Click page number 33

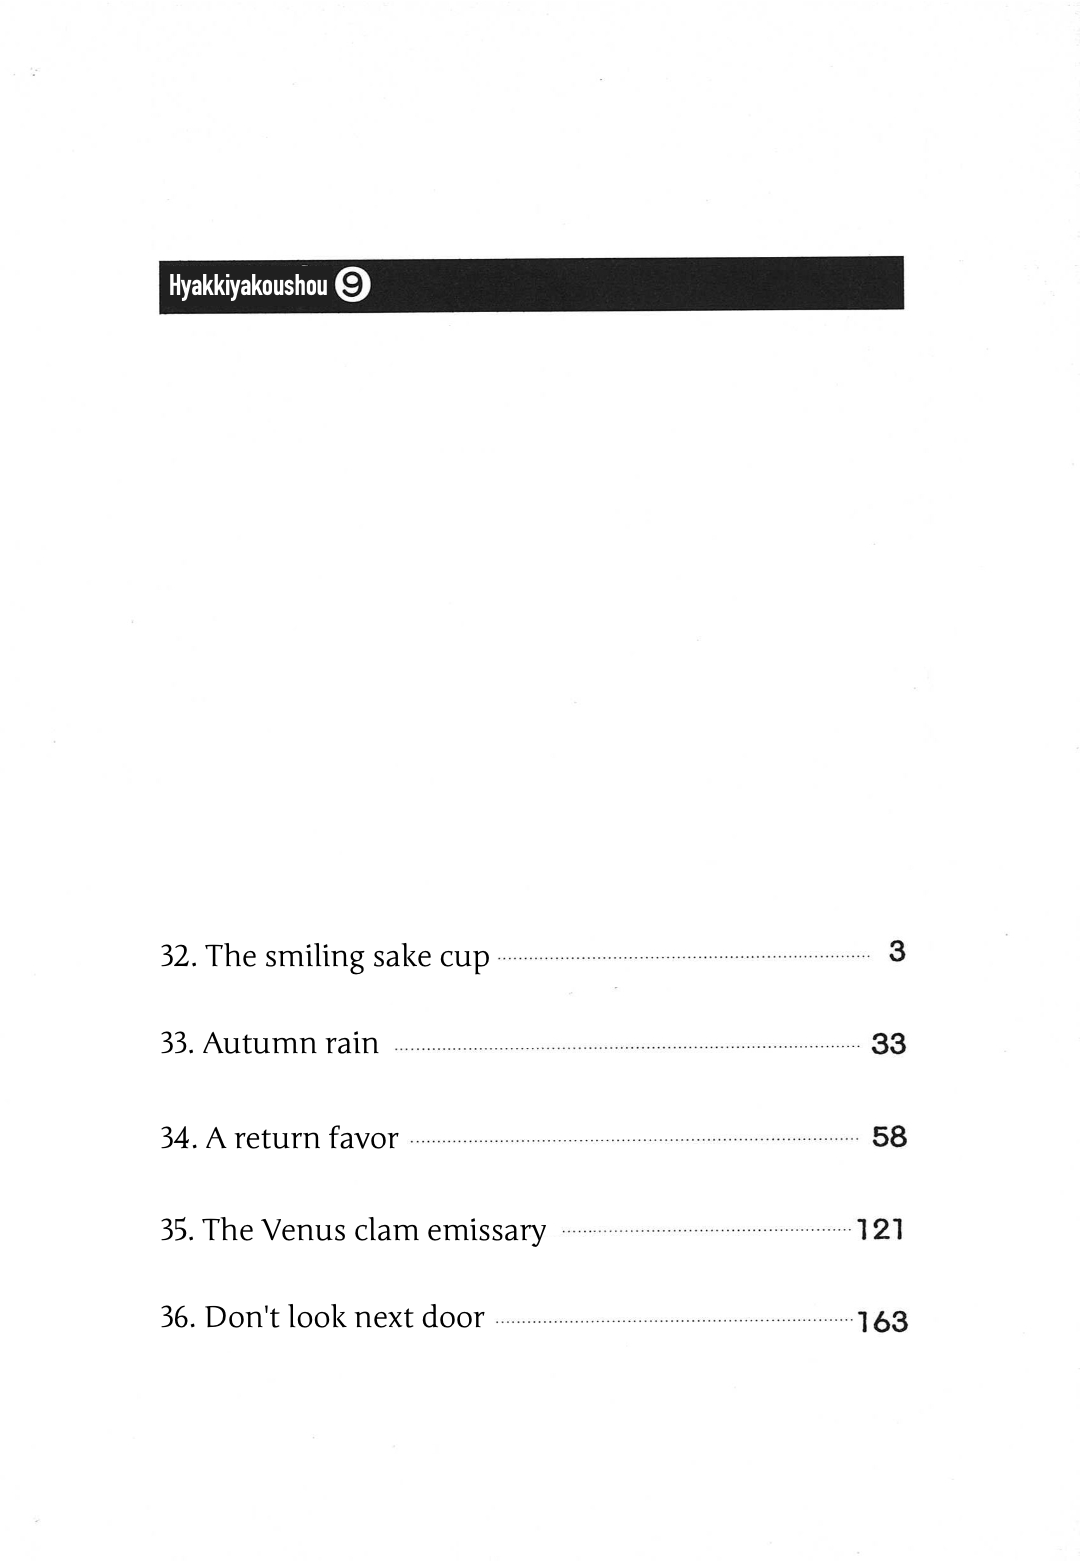click(x=888, y=1044)
